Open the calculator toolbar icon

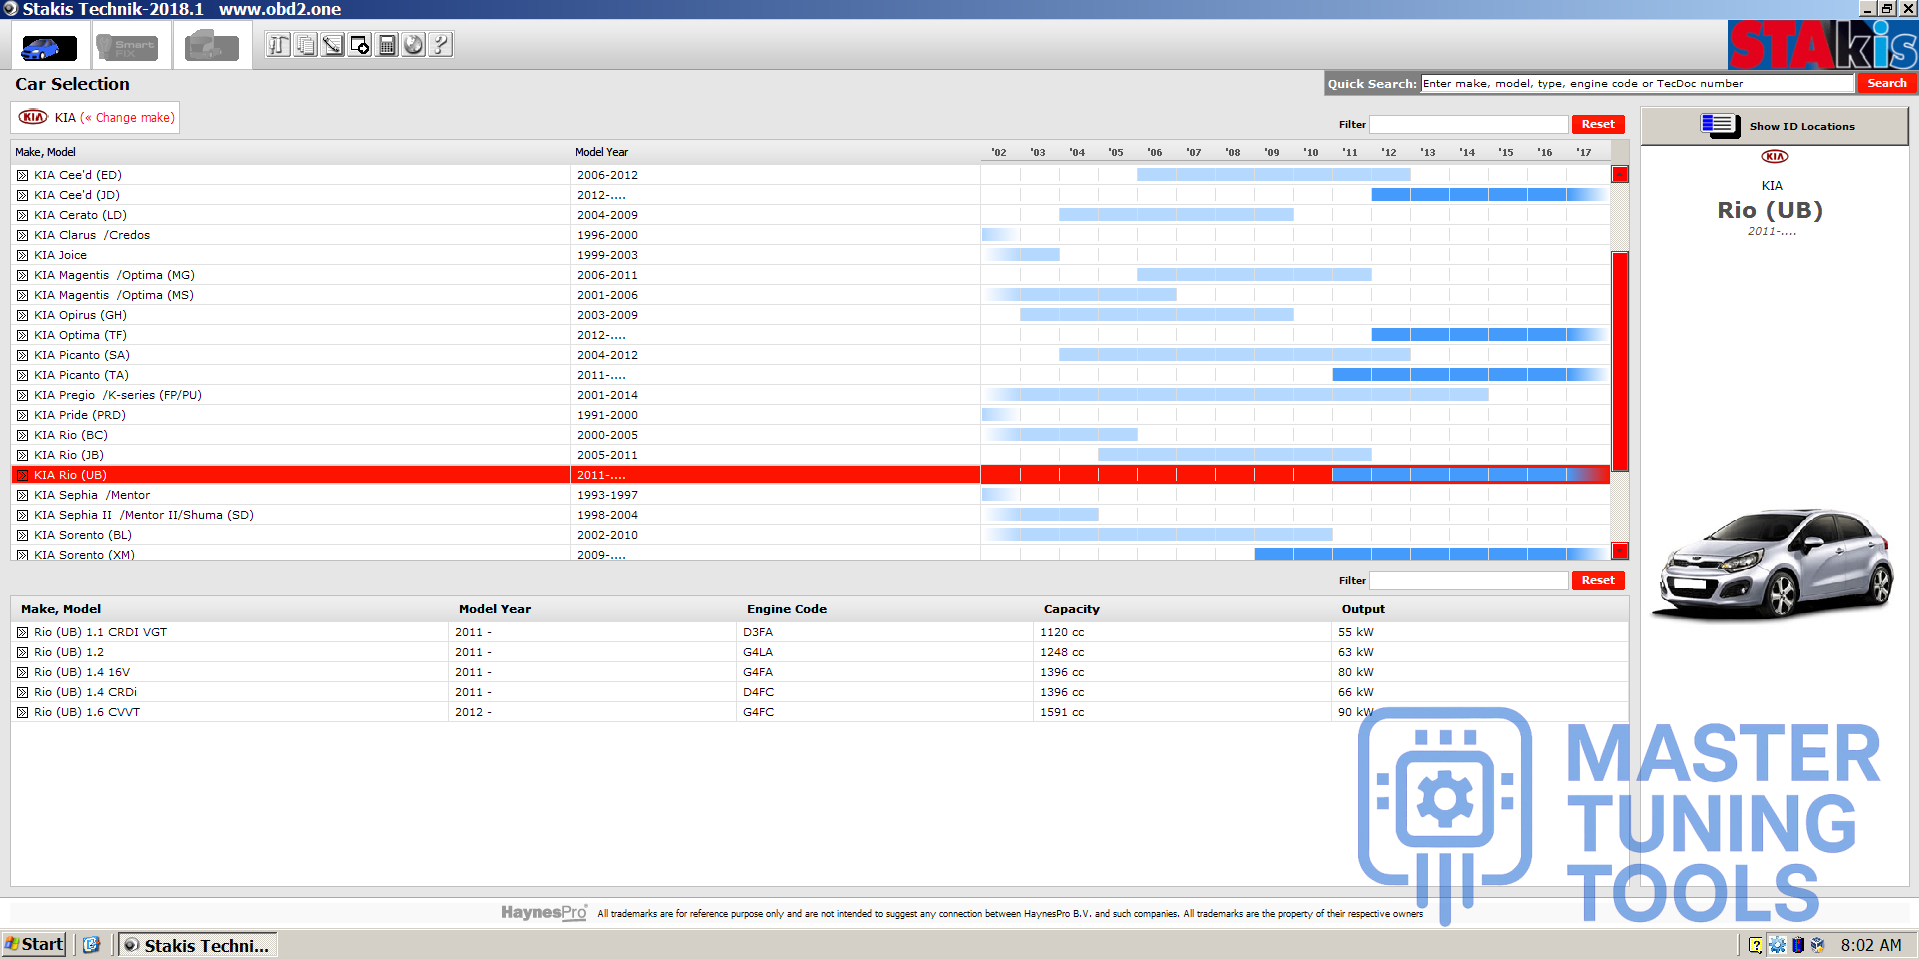point(386,45)
